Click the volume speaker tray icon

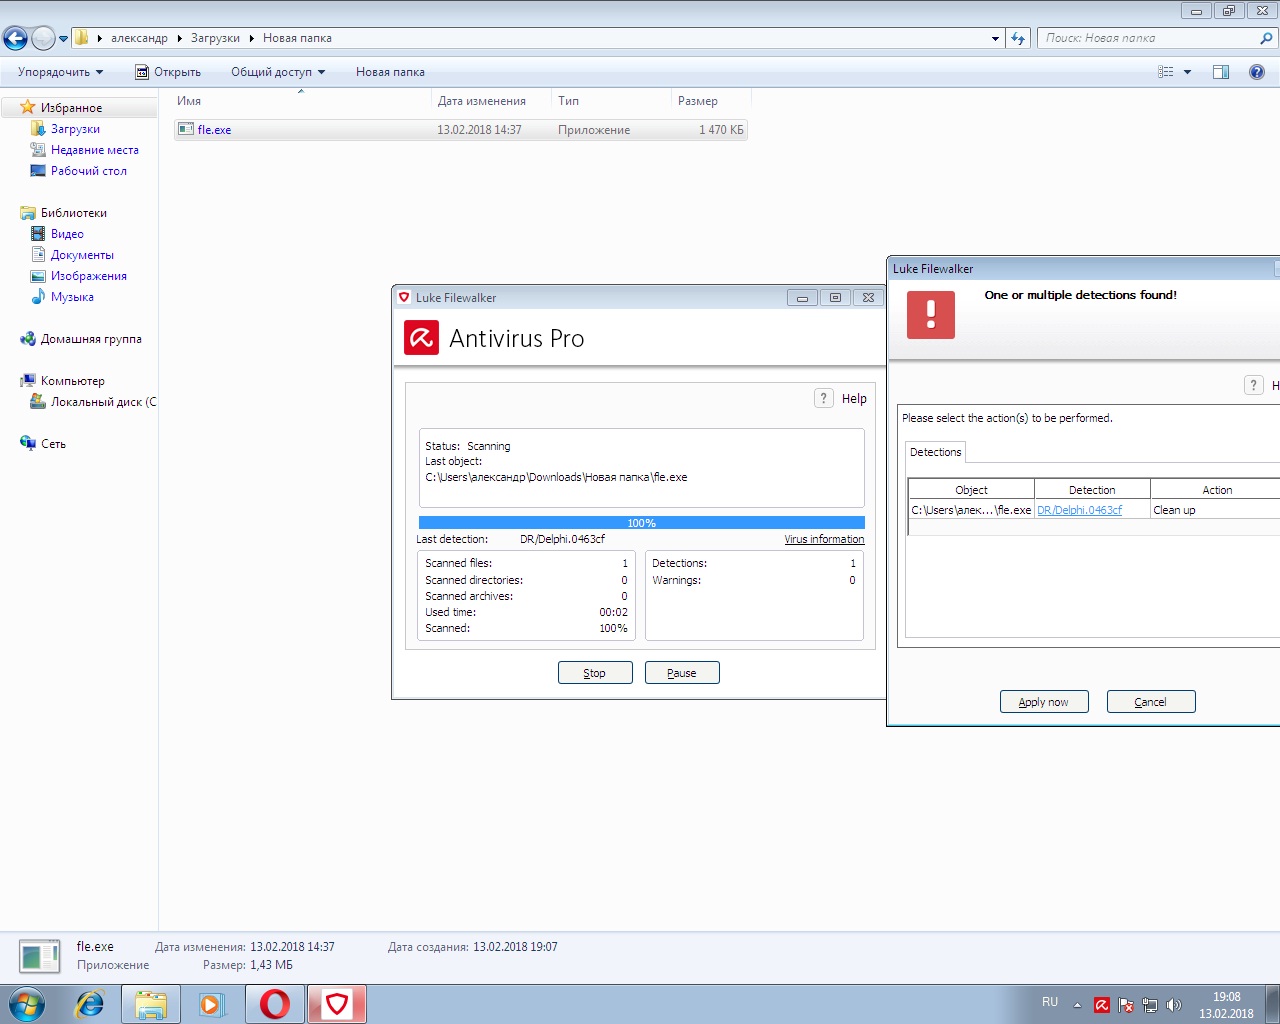click(x=1174, y=1005)
